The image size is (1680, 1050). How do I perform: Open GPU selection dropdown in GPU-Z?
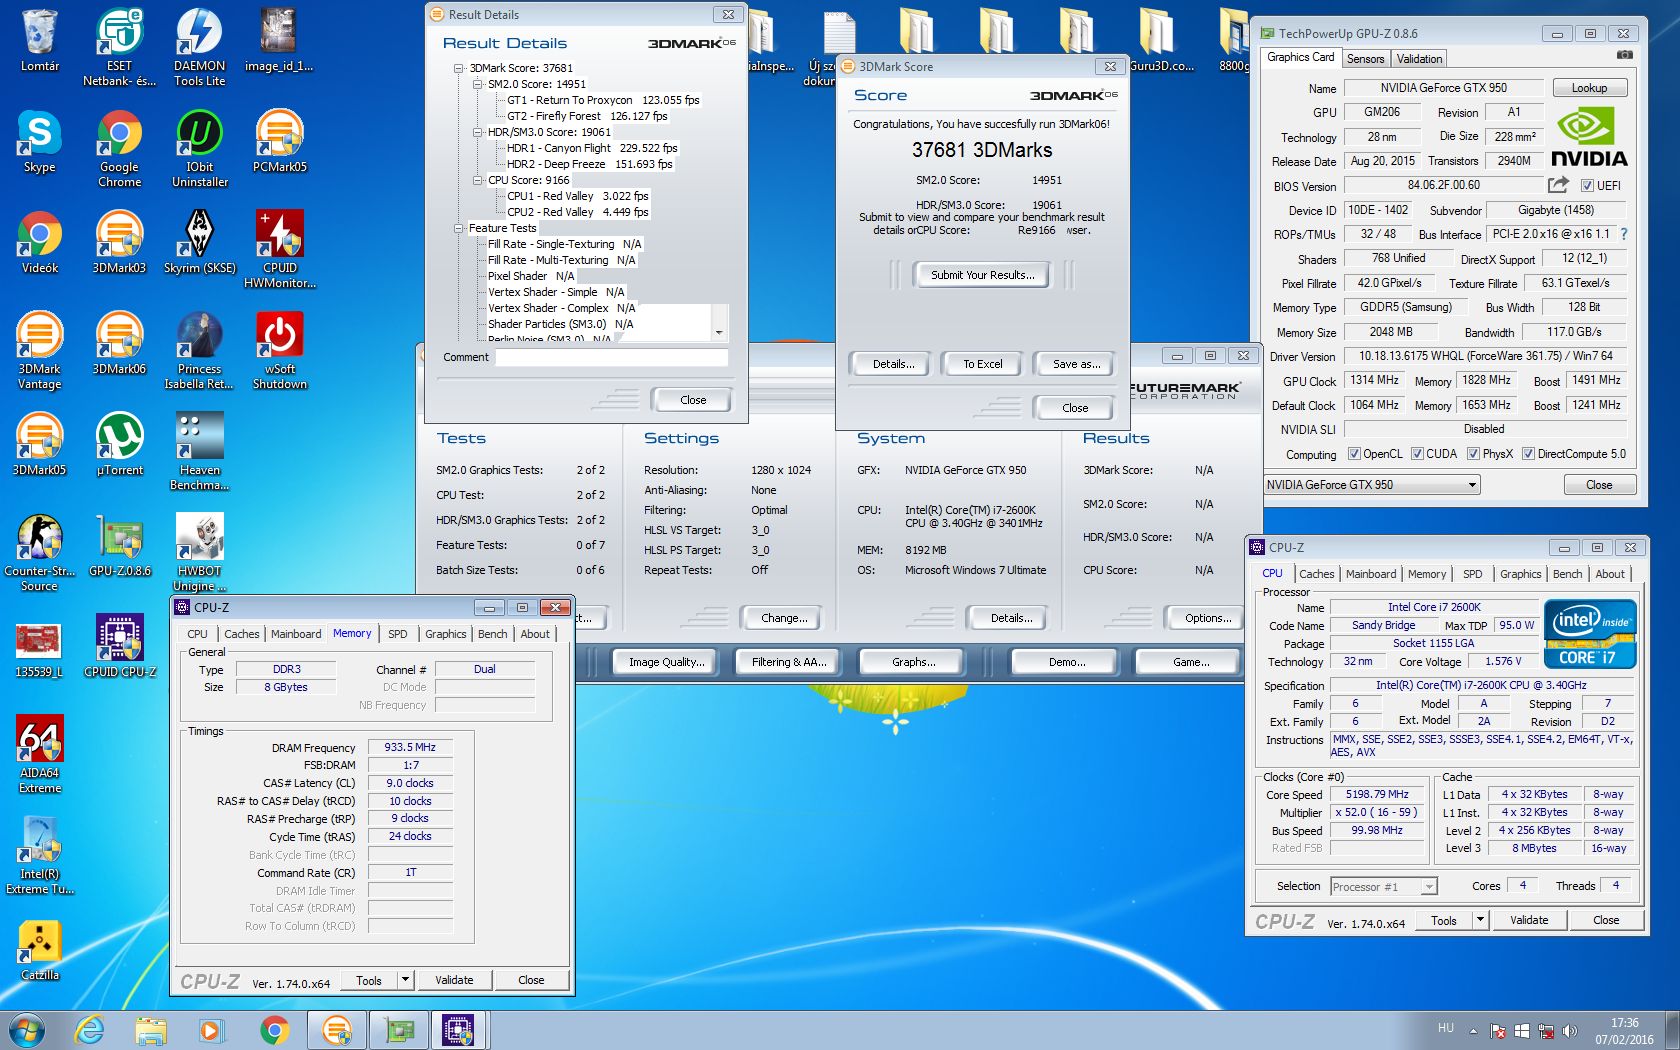(1472, 485)
